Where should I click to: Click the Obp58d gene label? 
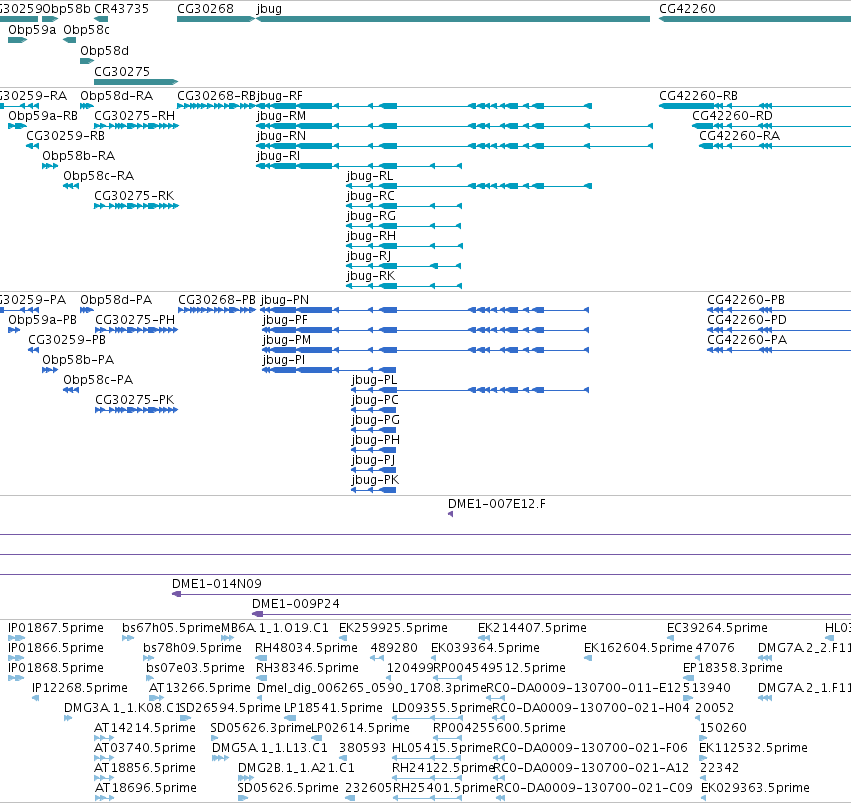[x=104, y=51]
